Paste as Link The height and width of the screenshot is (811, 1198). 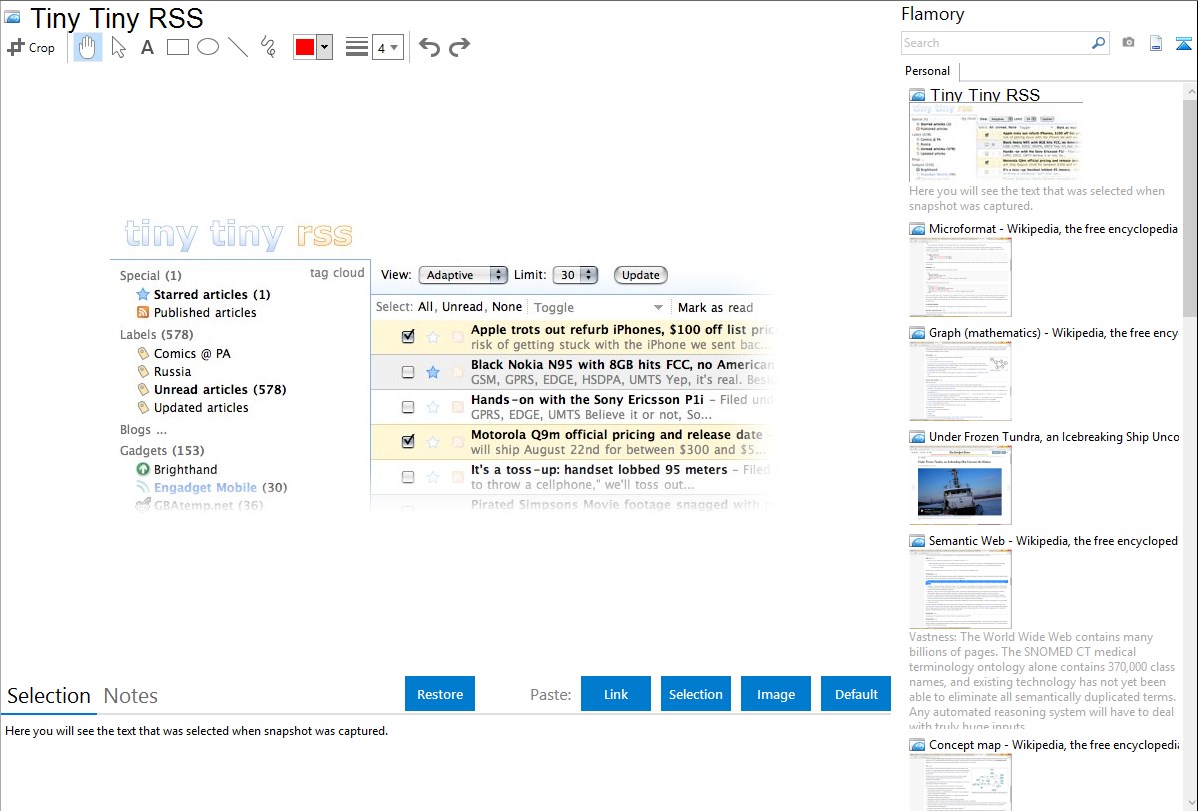616,694
